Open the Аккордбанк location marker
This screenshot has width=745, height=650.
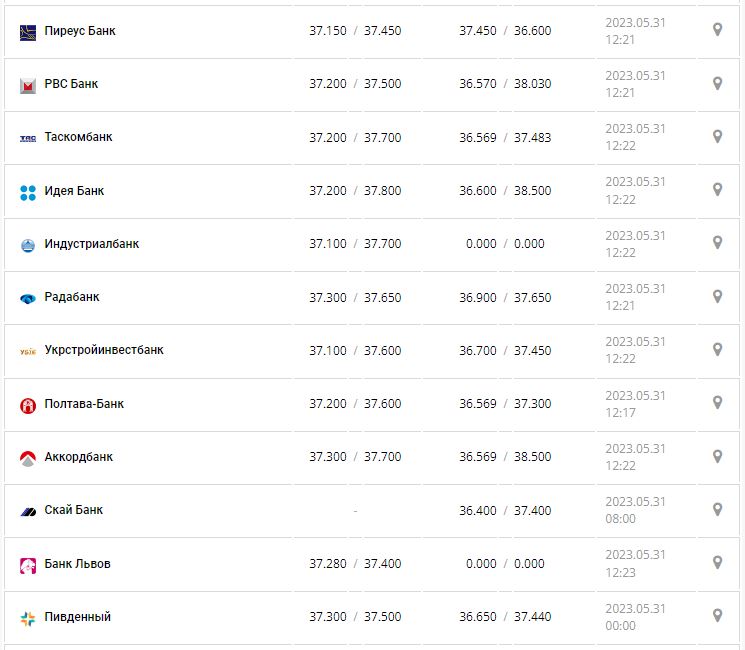pos(717,456)
